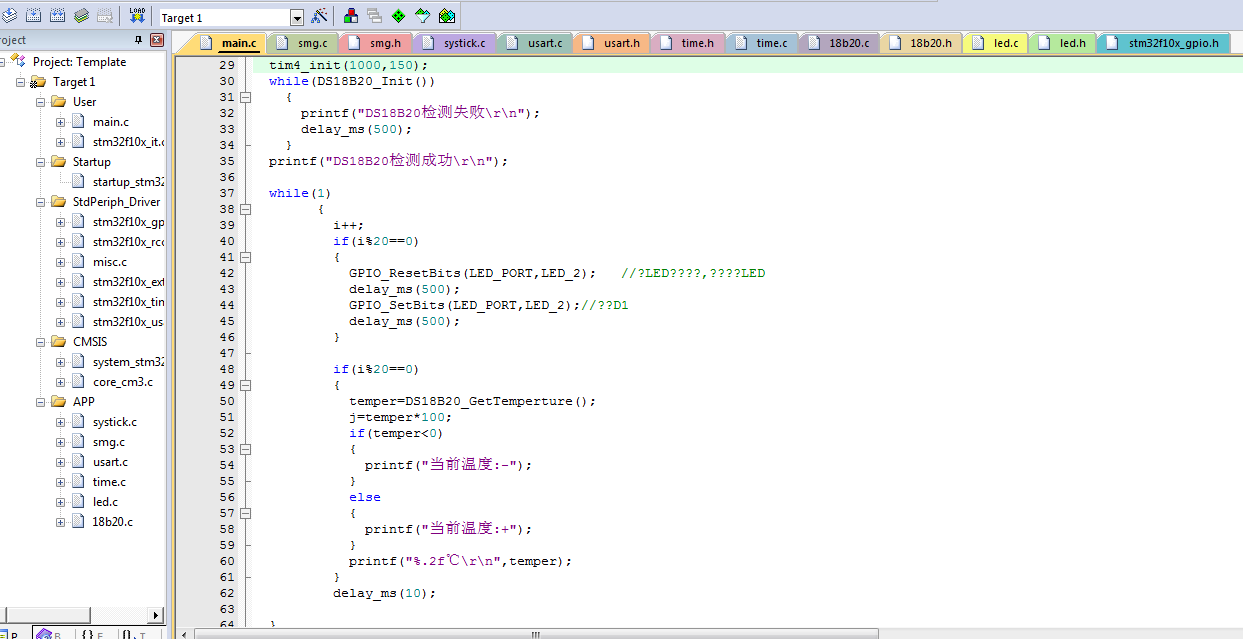
Task: Select stm32f10x_it.c in the User group
Action: [128, 142]
